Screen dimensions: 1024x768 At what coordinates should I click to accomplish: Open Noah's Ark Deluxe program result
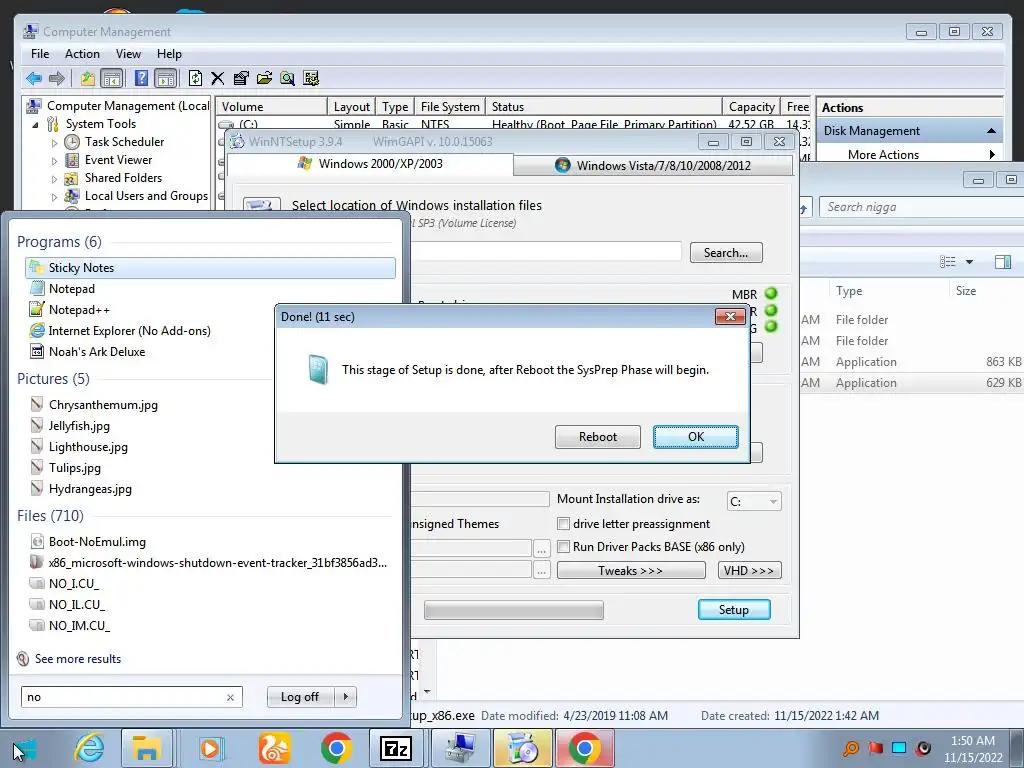pyautogui.click(x=97, y=351)
